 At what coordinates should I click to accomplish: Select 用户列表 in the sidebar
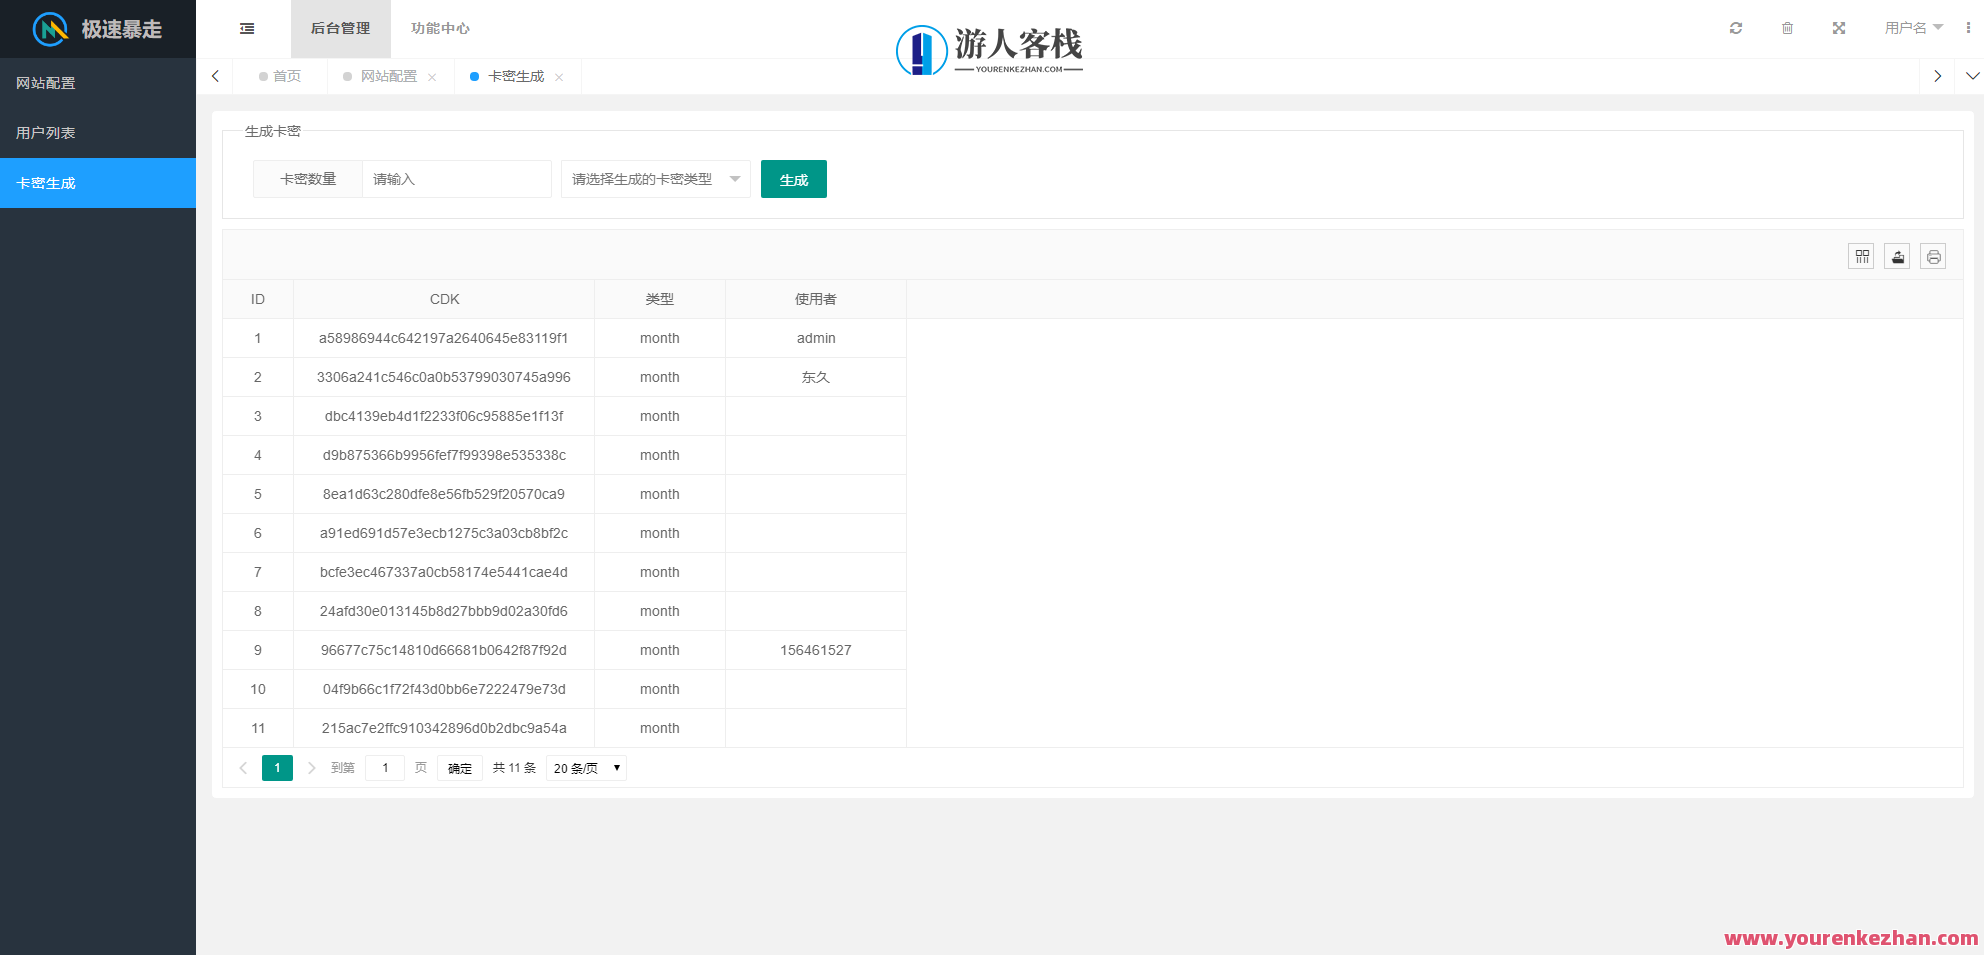(45, 132)
